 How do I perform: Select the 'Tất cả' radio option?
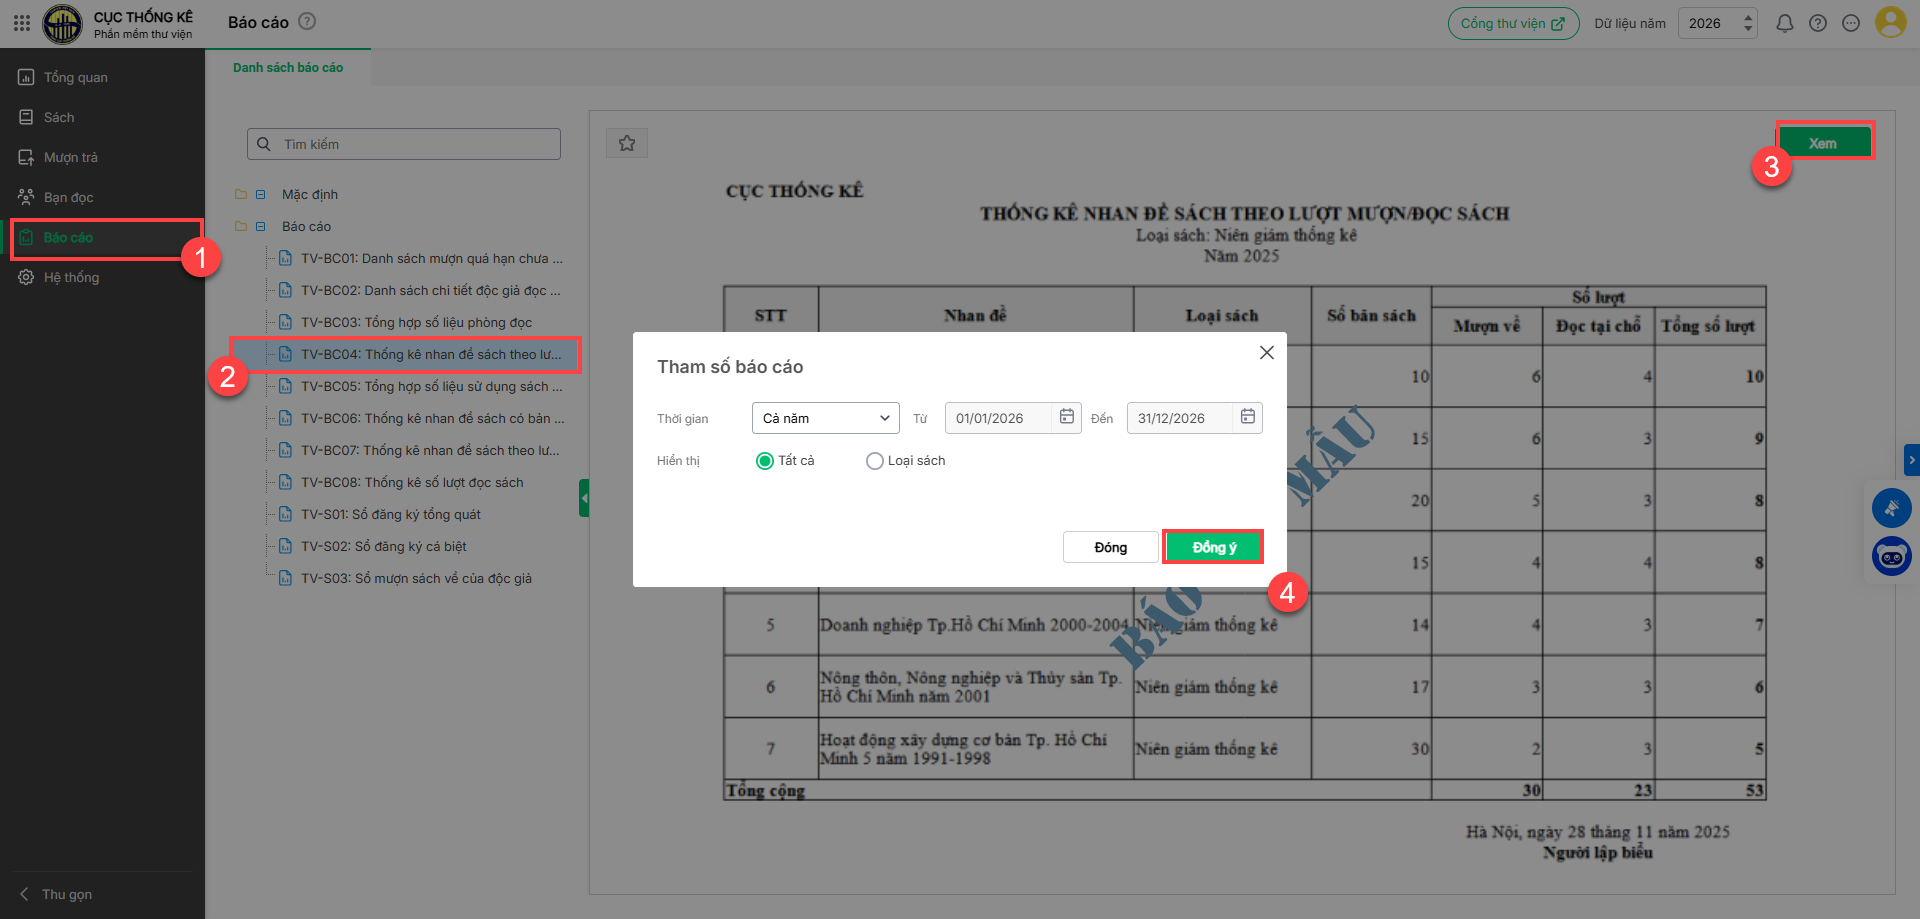(765, 461)
